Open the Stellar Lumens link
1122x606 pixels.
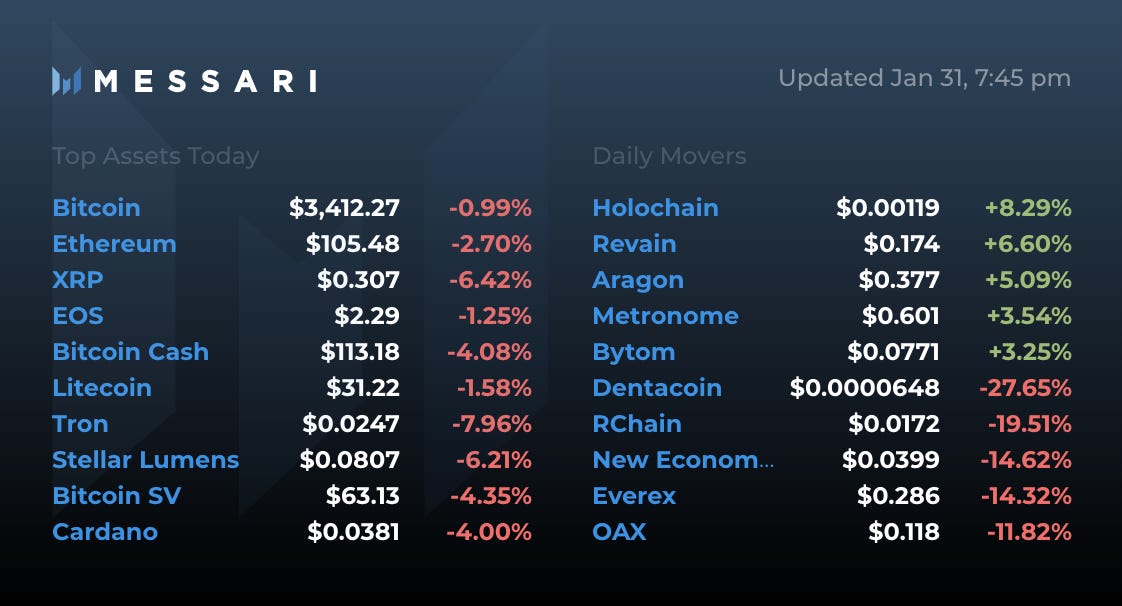[x=145, y=460]
